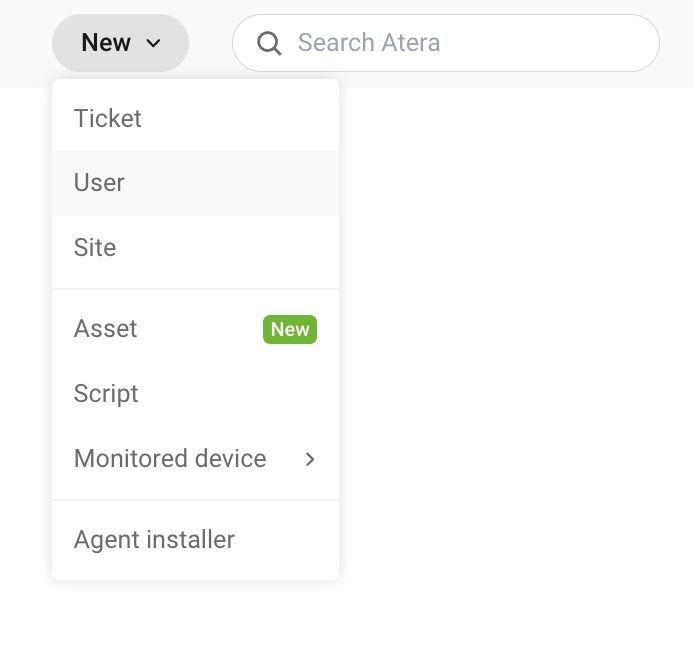Select Asset from the creation menu

point(195,329)
